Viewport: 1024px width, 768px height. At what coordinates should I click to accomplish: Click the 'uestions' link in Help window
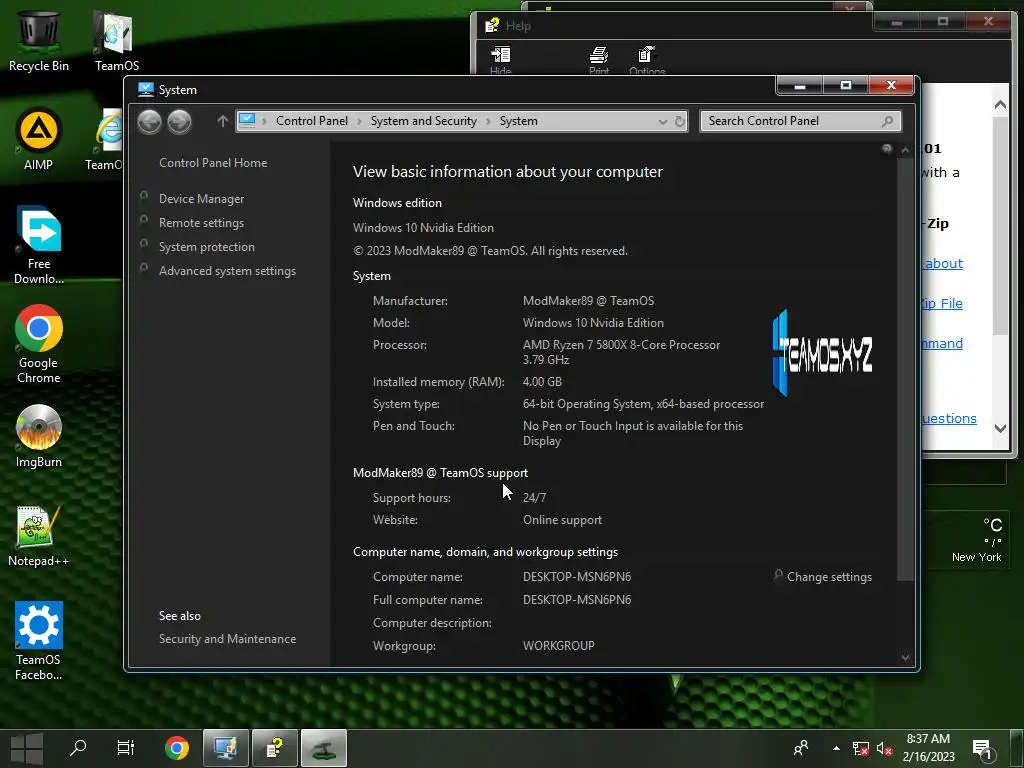click(949, 419)
